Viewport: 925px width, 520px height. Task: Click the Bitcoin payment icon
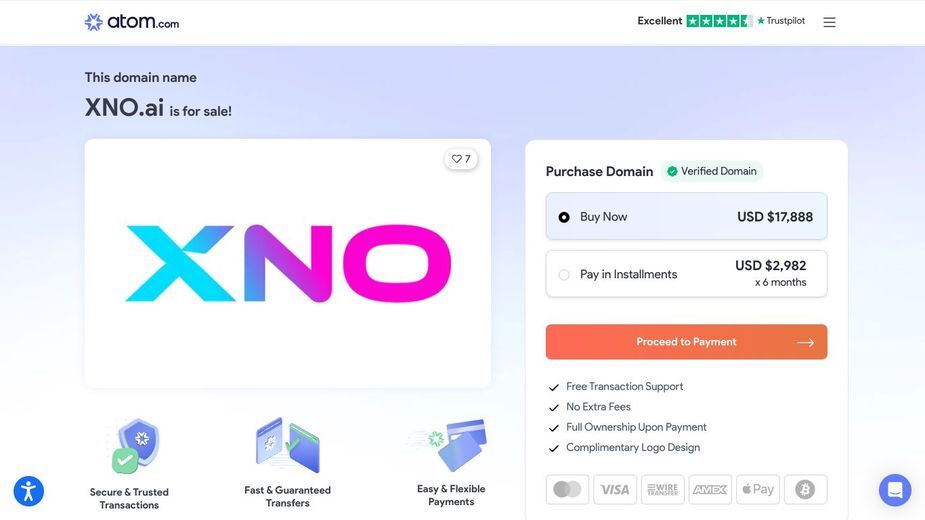(x=805, y=489)
